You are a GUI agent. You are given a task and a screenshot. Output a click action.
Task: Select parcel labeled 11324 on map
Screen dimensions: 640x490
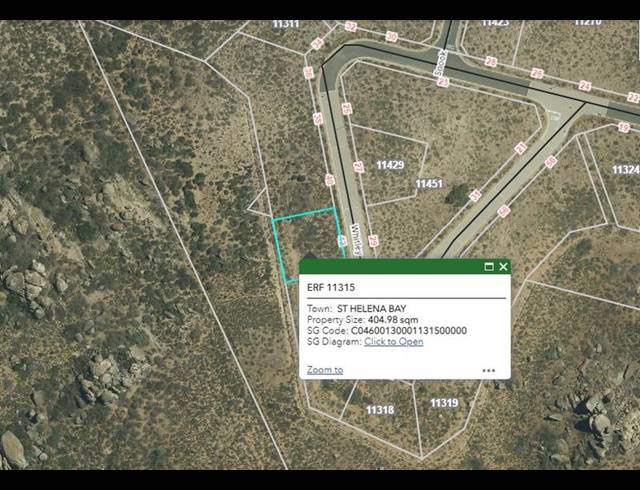[x=625, y=169]
